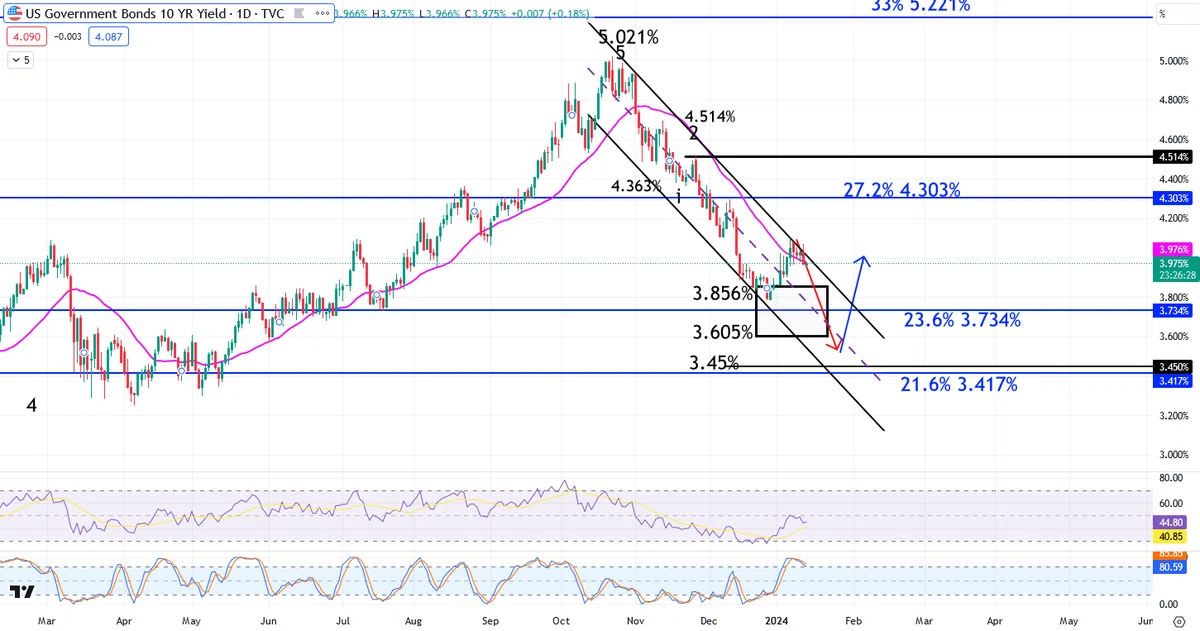The width and height of the screenshot is (1200, 631).
Task: Select the '23.6% 3.734%' Fibonacci annotation
Action: [x=962, y=320]
